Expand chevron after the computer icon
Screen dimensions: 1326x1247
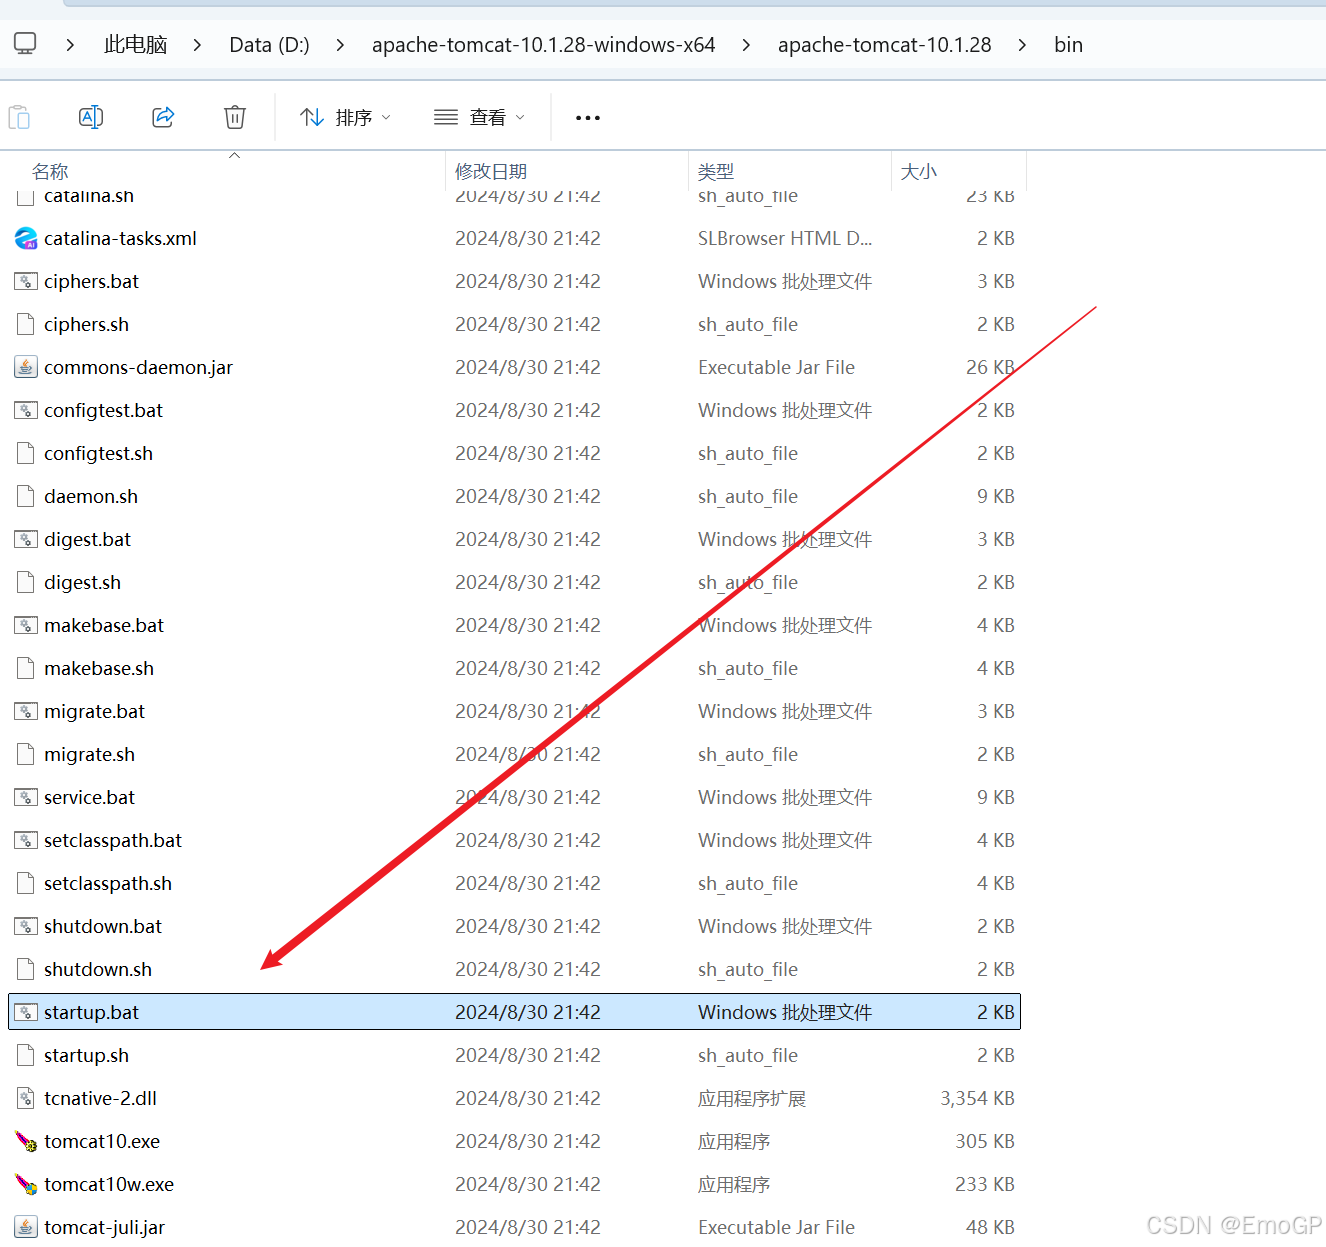70,45
